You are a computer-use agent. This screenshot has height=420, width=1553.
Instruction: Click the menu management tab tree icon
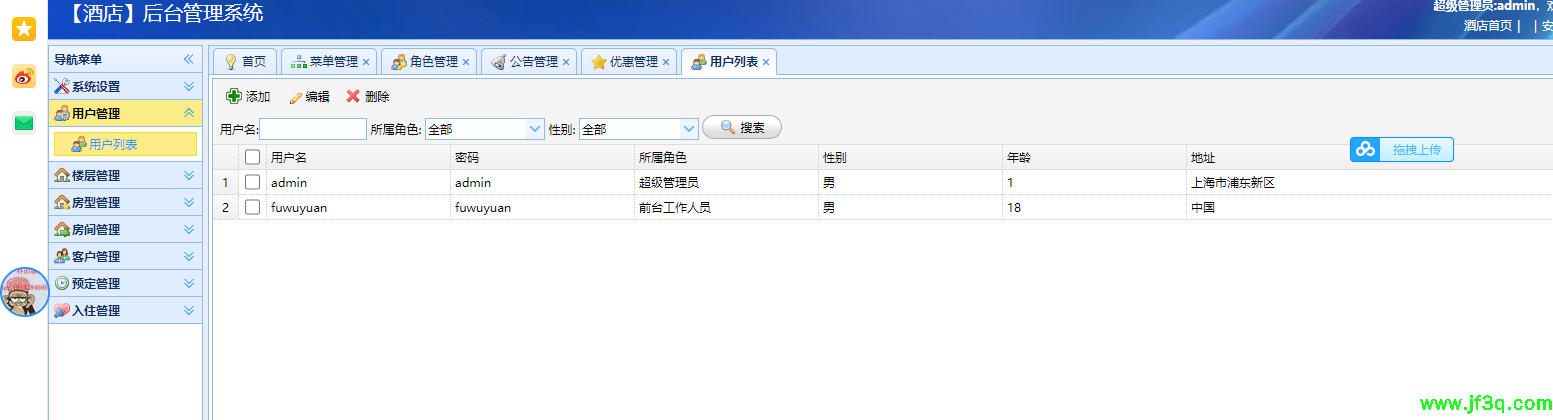pos(299,62)
